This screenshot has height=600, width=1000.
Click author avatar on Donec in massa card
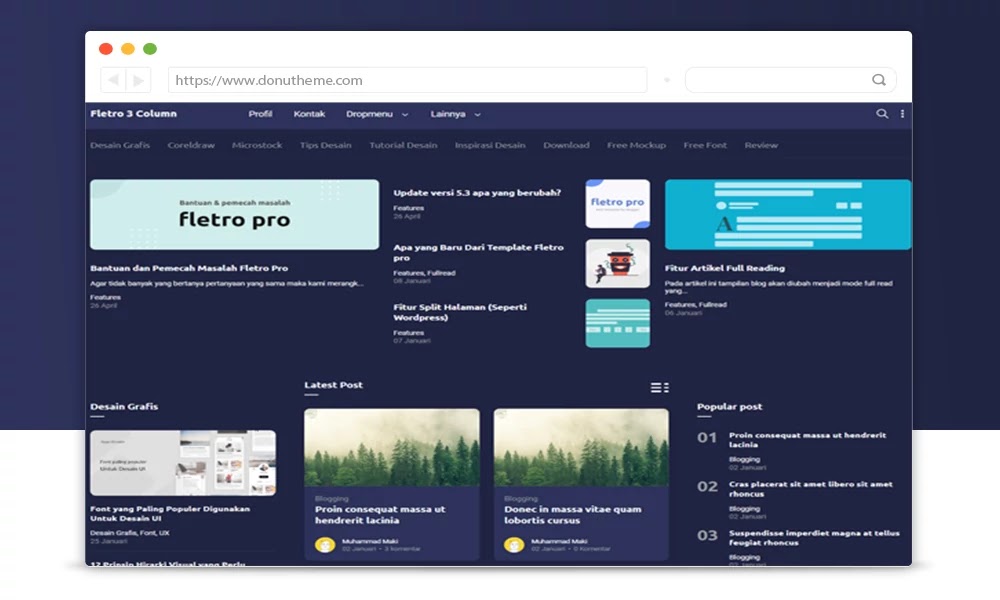point(514,545)
